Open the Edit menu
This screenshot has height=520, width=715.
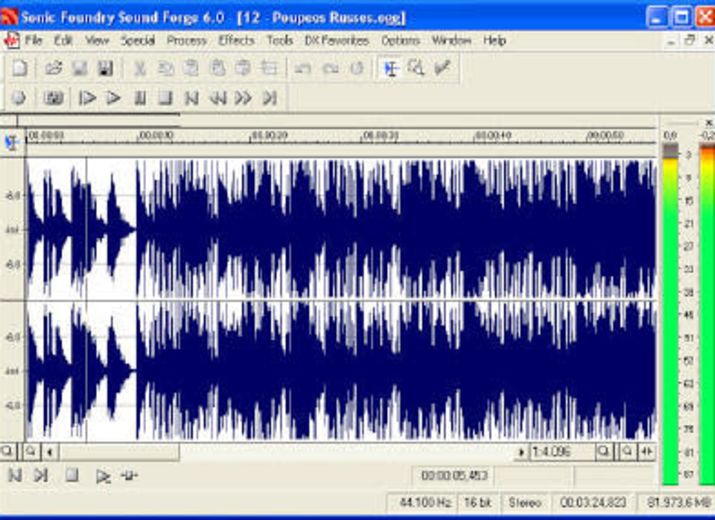coord(63,41)
